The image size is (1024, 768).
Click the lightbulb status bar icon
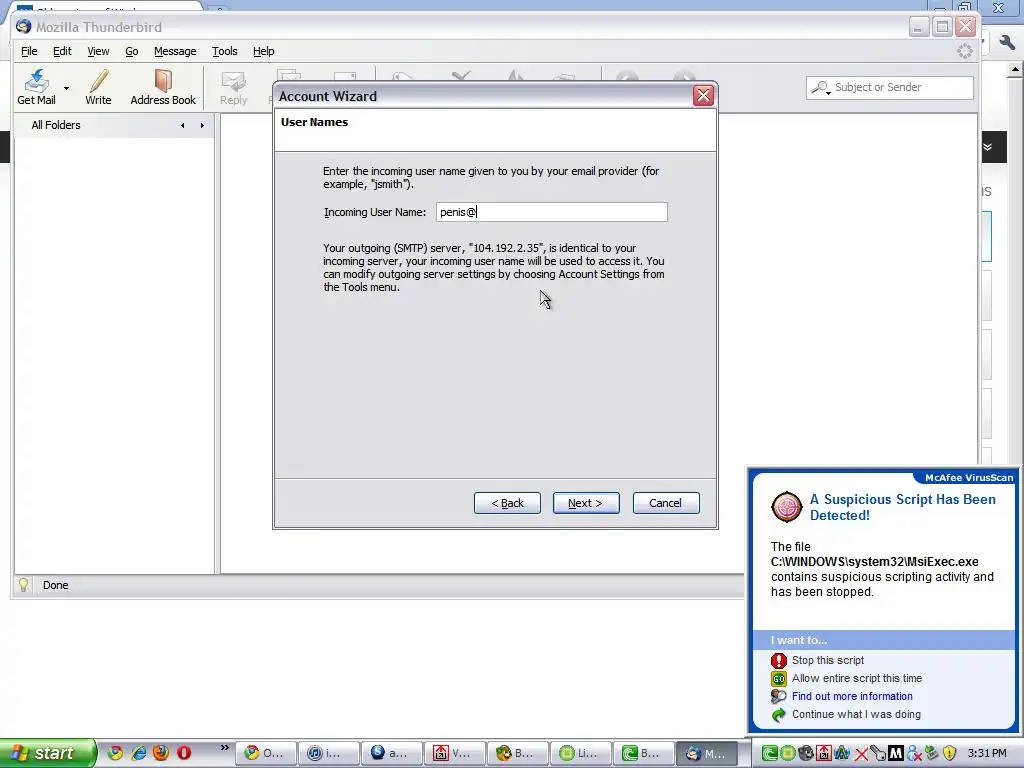[x=24, y=584]
